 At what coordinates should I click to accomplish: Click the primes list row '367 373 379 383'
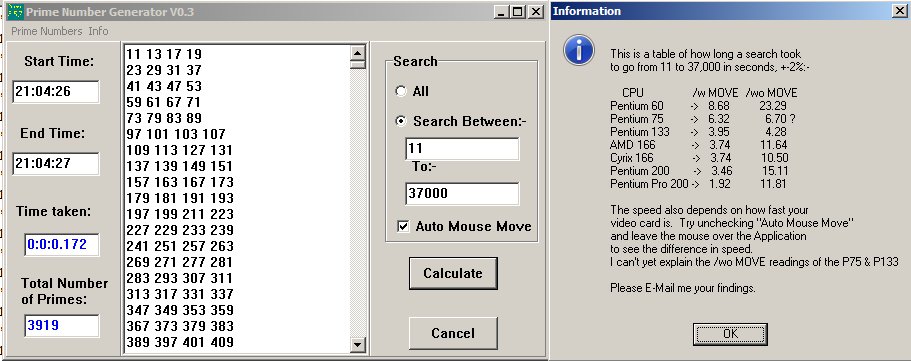coord(180,326)
